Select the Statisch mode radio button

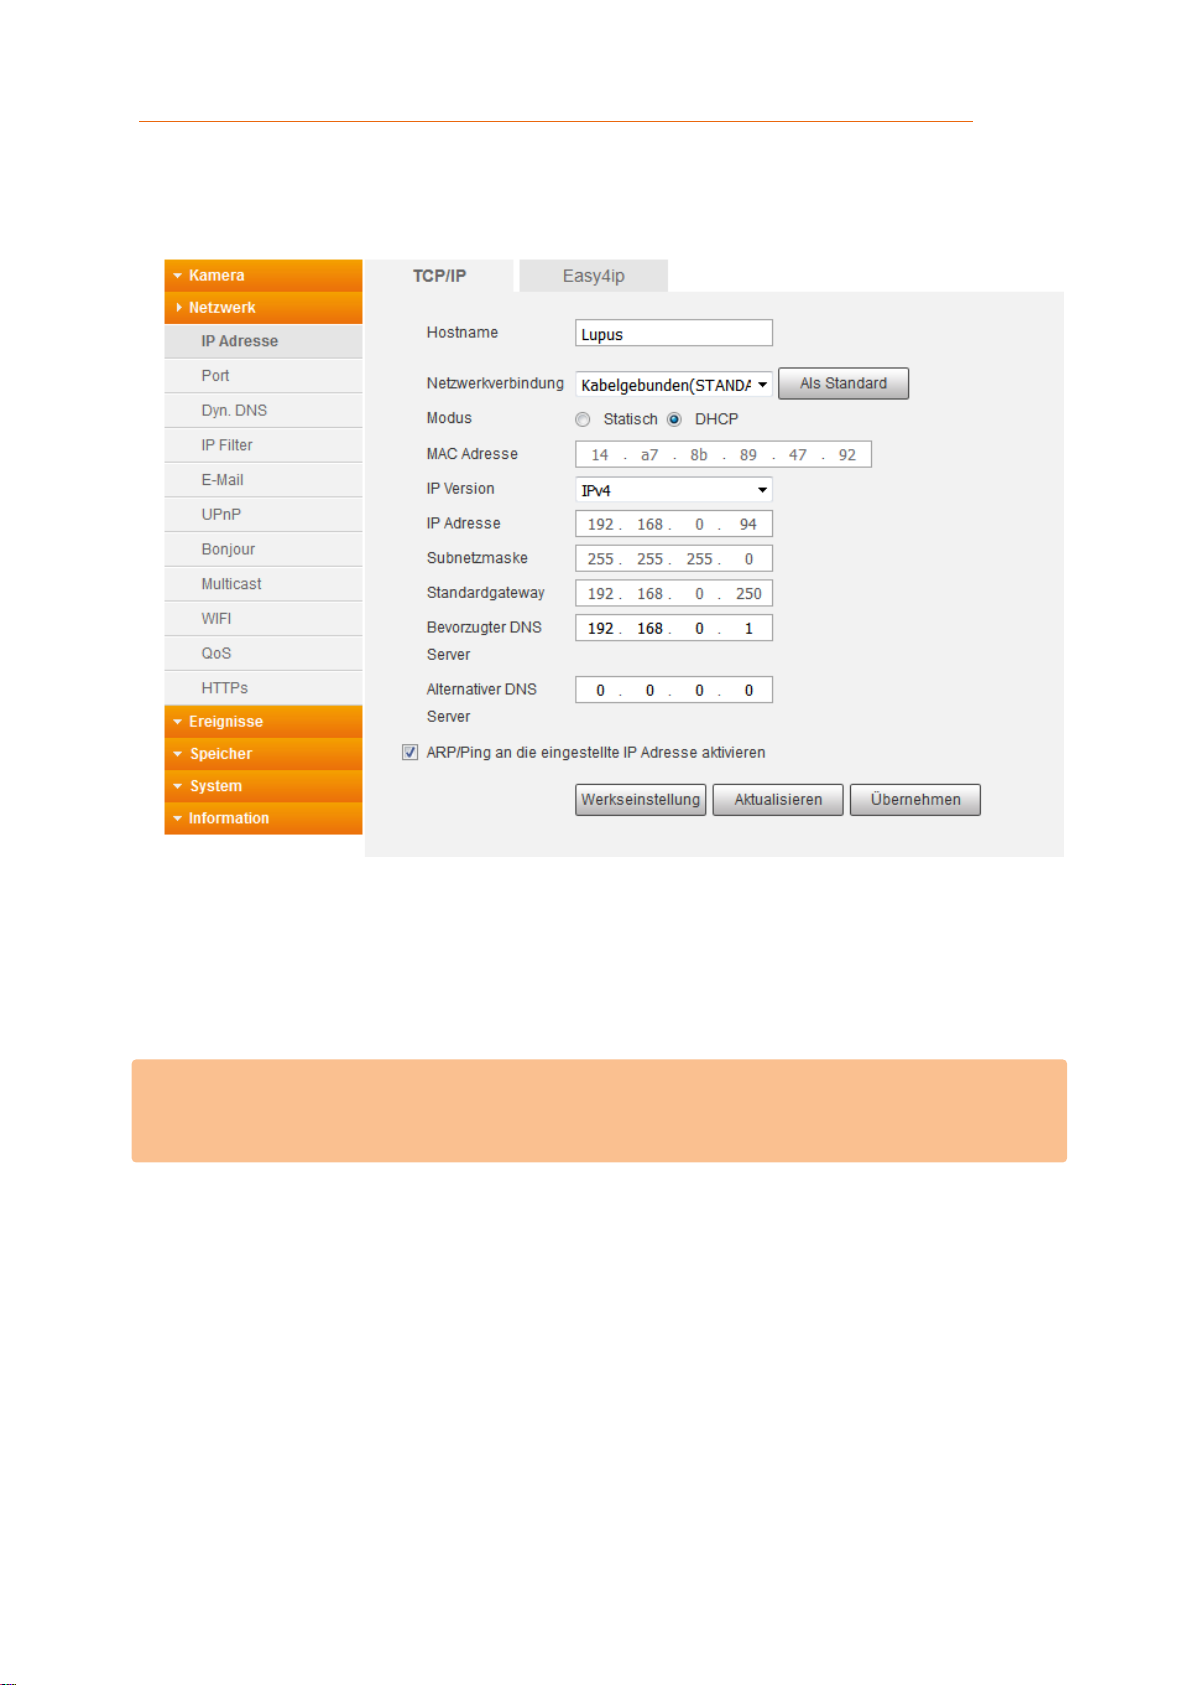(583, 420)
